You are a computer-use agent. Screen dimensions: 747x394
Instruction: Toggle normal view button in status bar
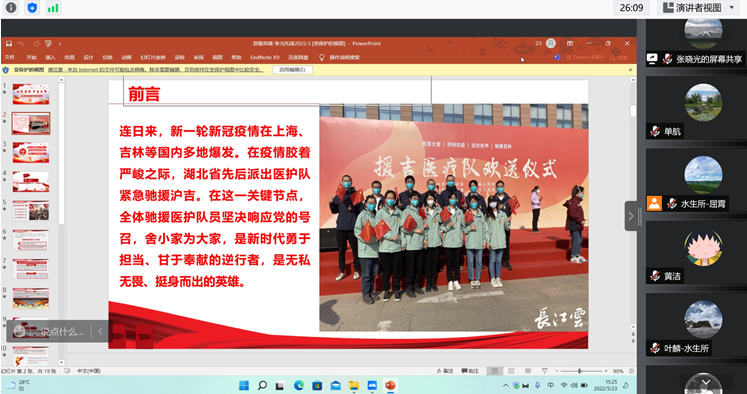pos(495,371)
